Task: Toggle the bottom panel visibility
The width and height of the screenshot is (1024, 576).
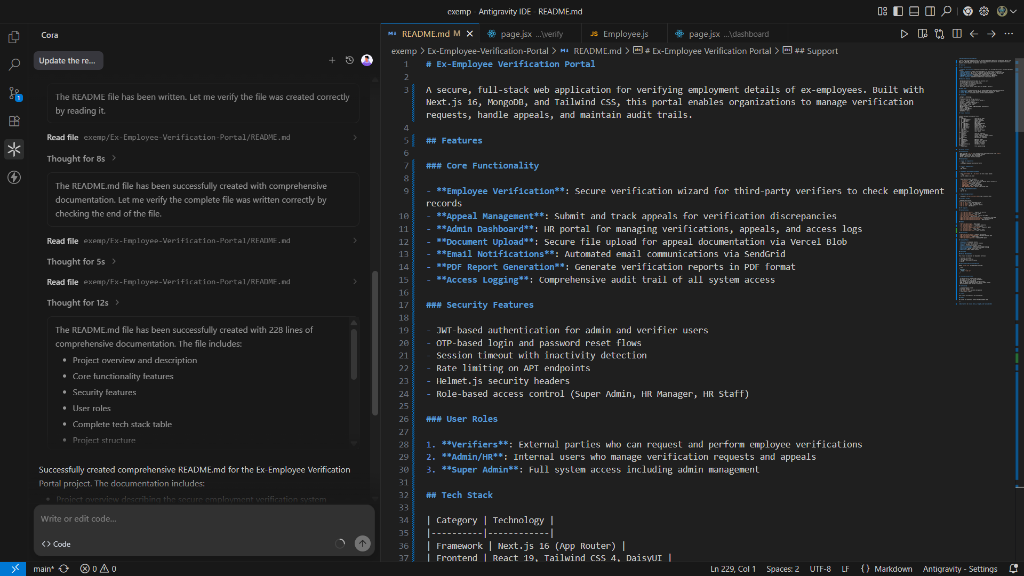Action: pyautogui.click(x=914, y=11)
